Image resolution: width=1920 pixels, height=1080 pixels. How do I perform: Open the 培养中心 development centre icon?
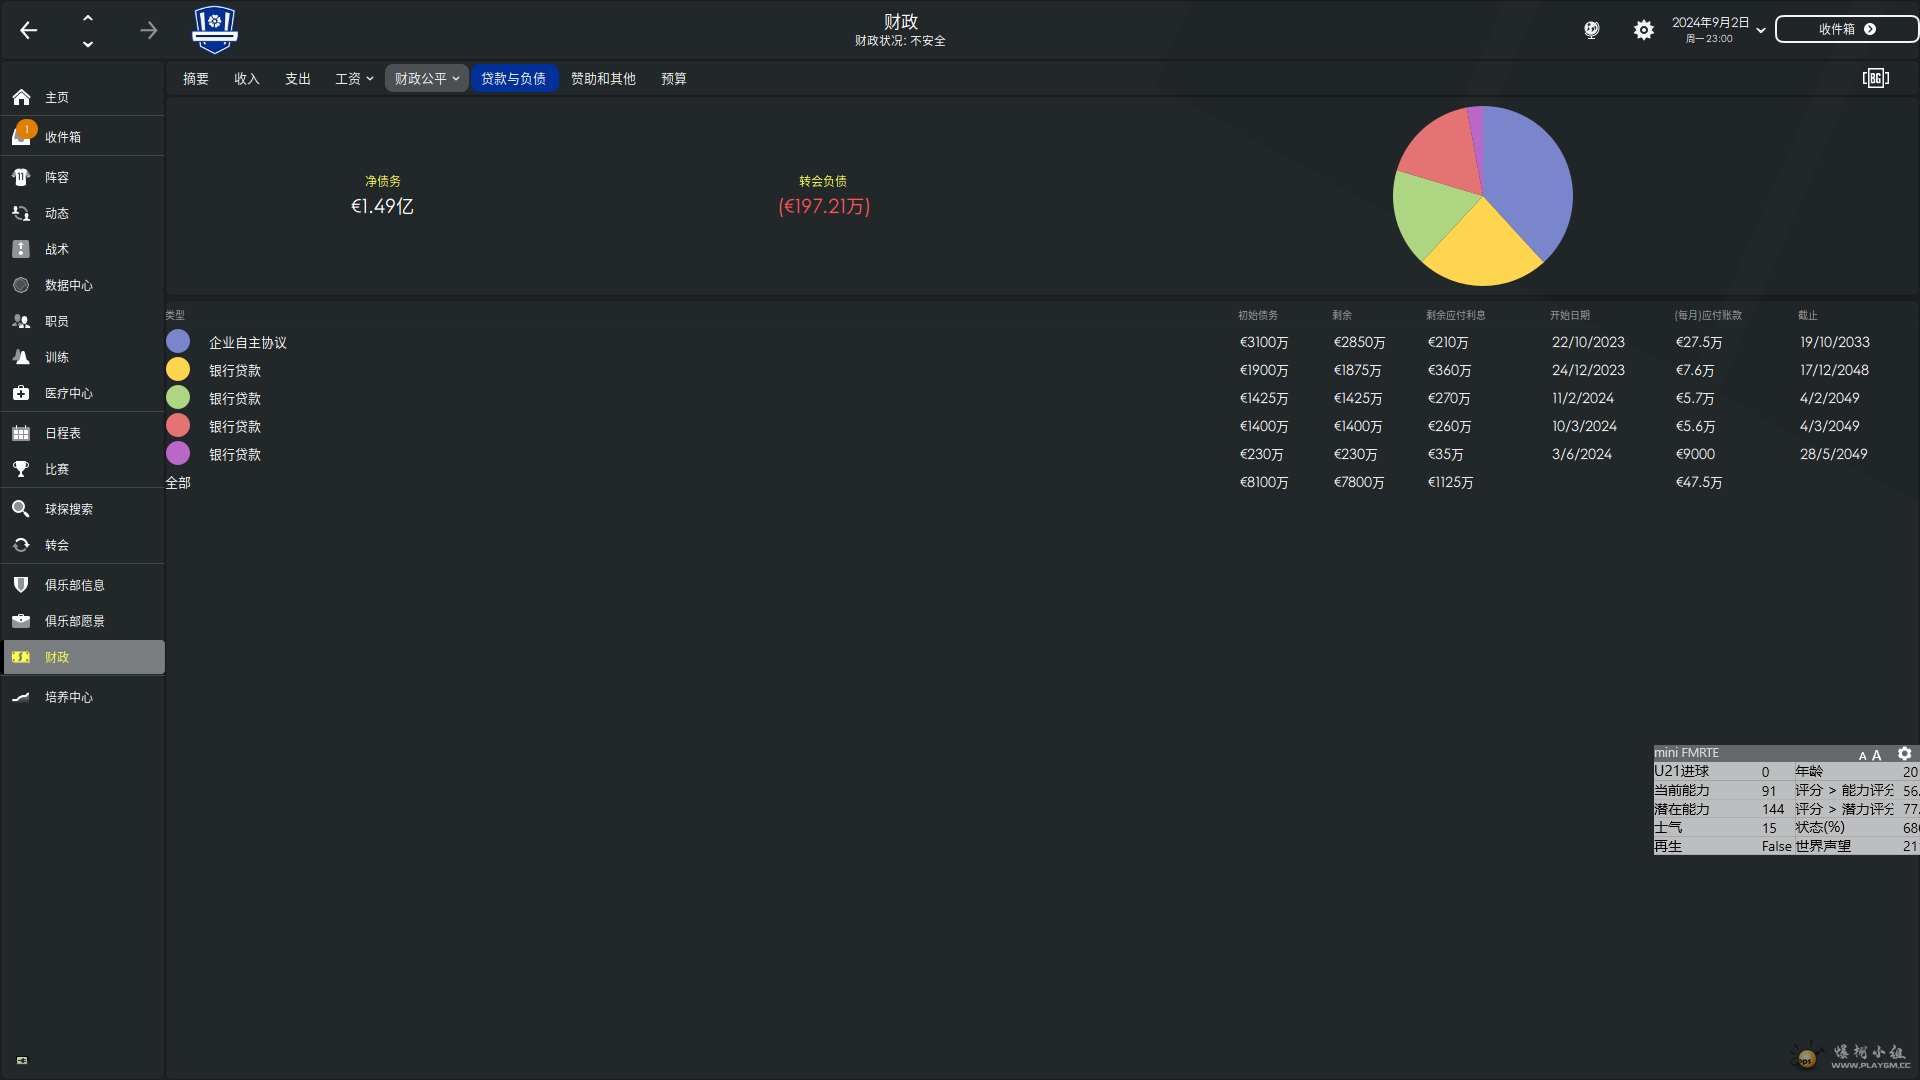[21, 697]
